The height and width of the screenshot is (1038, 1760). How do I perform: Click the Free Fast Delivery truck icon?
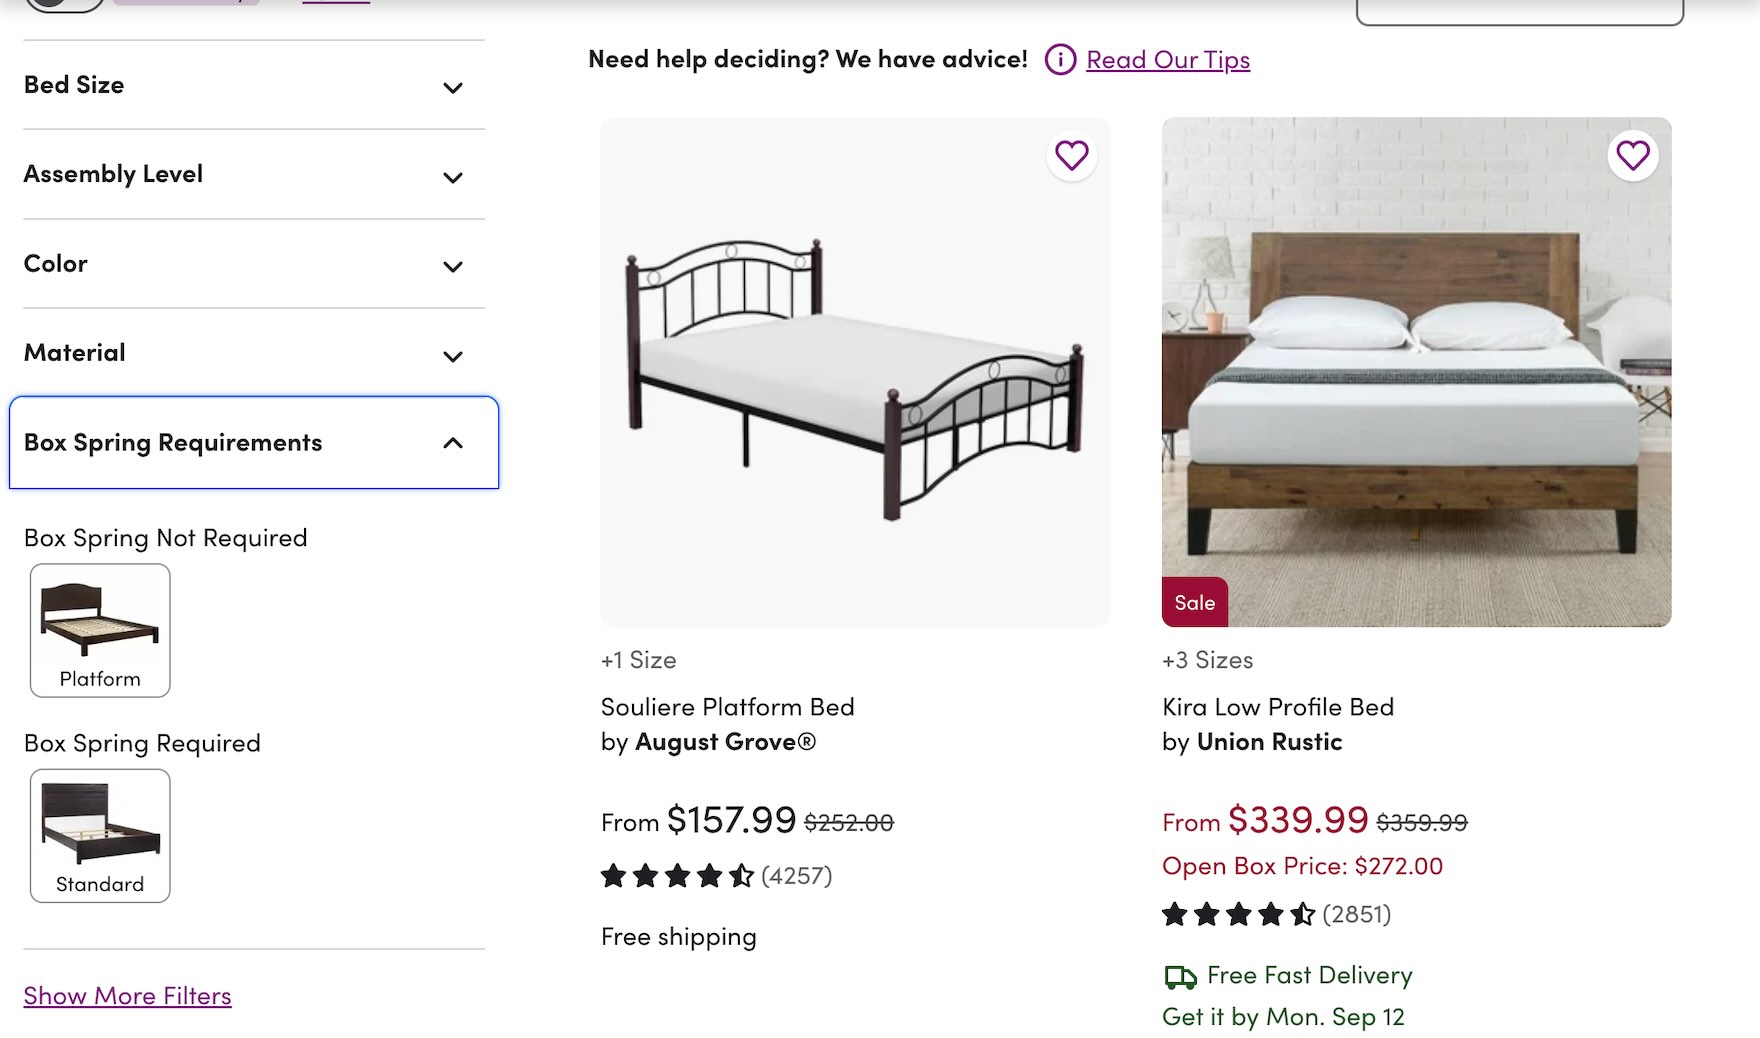click(1180, 976)
